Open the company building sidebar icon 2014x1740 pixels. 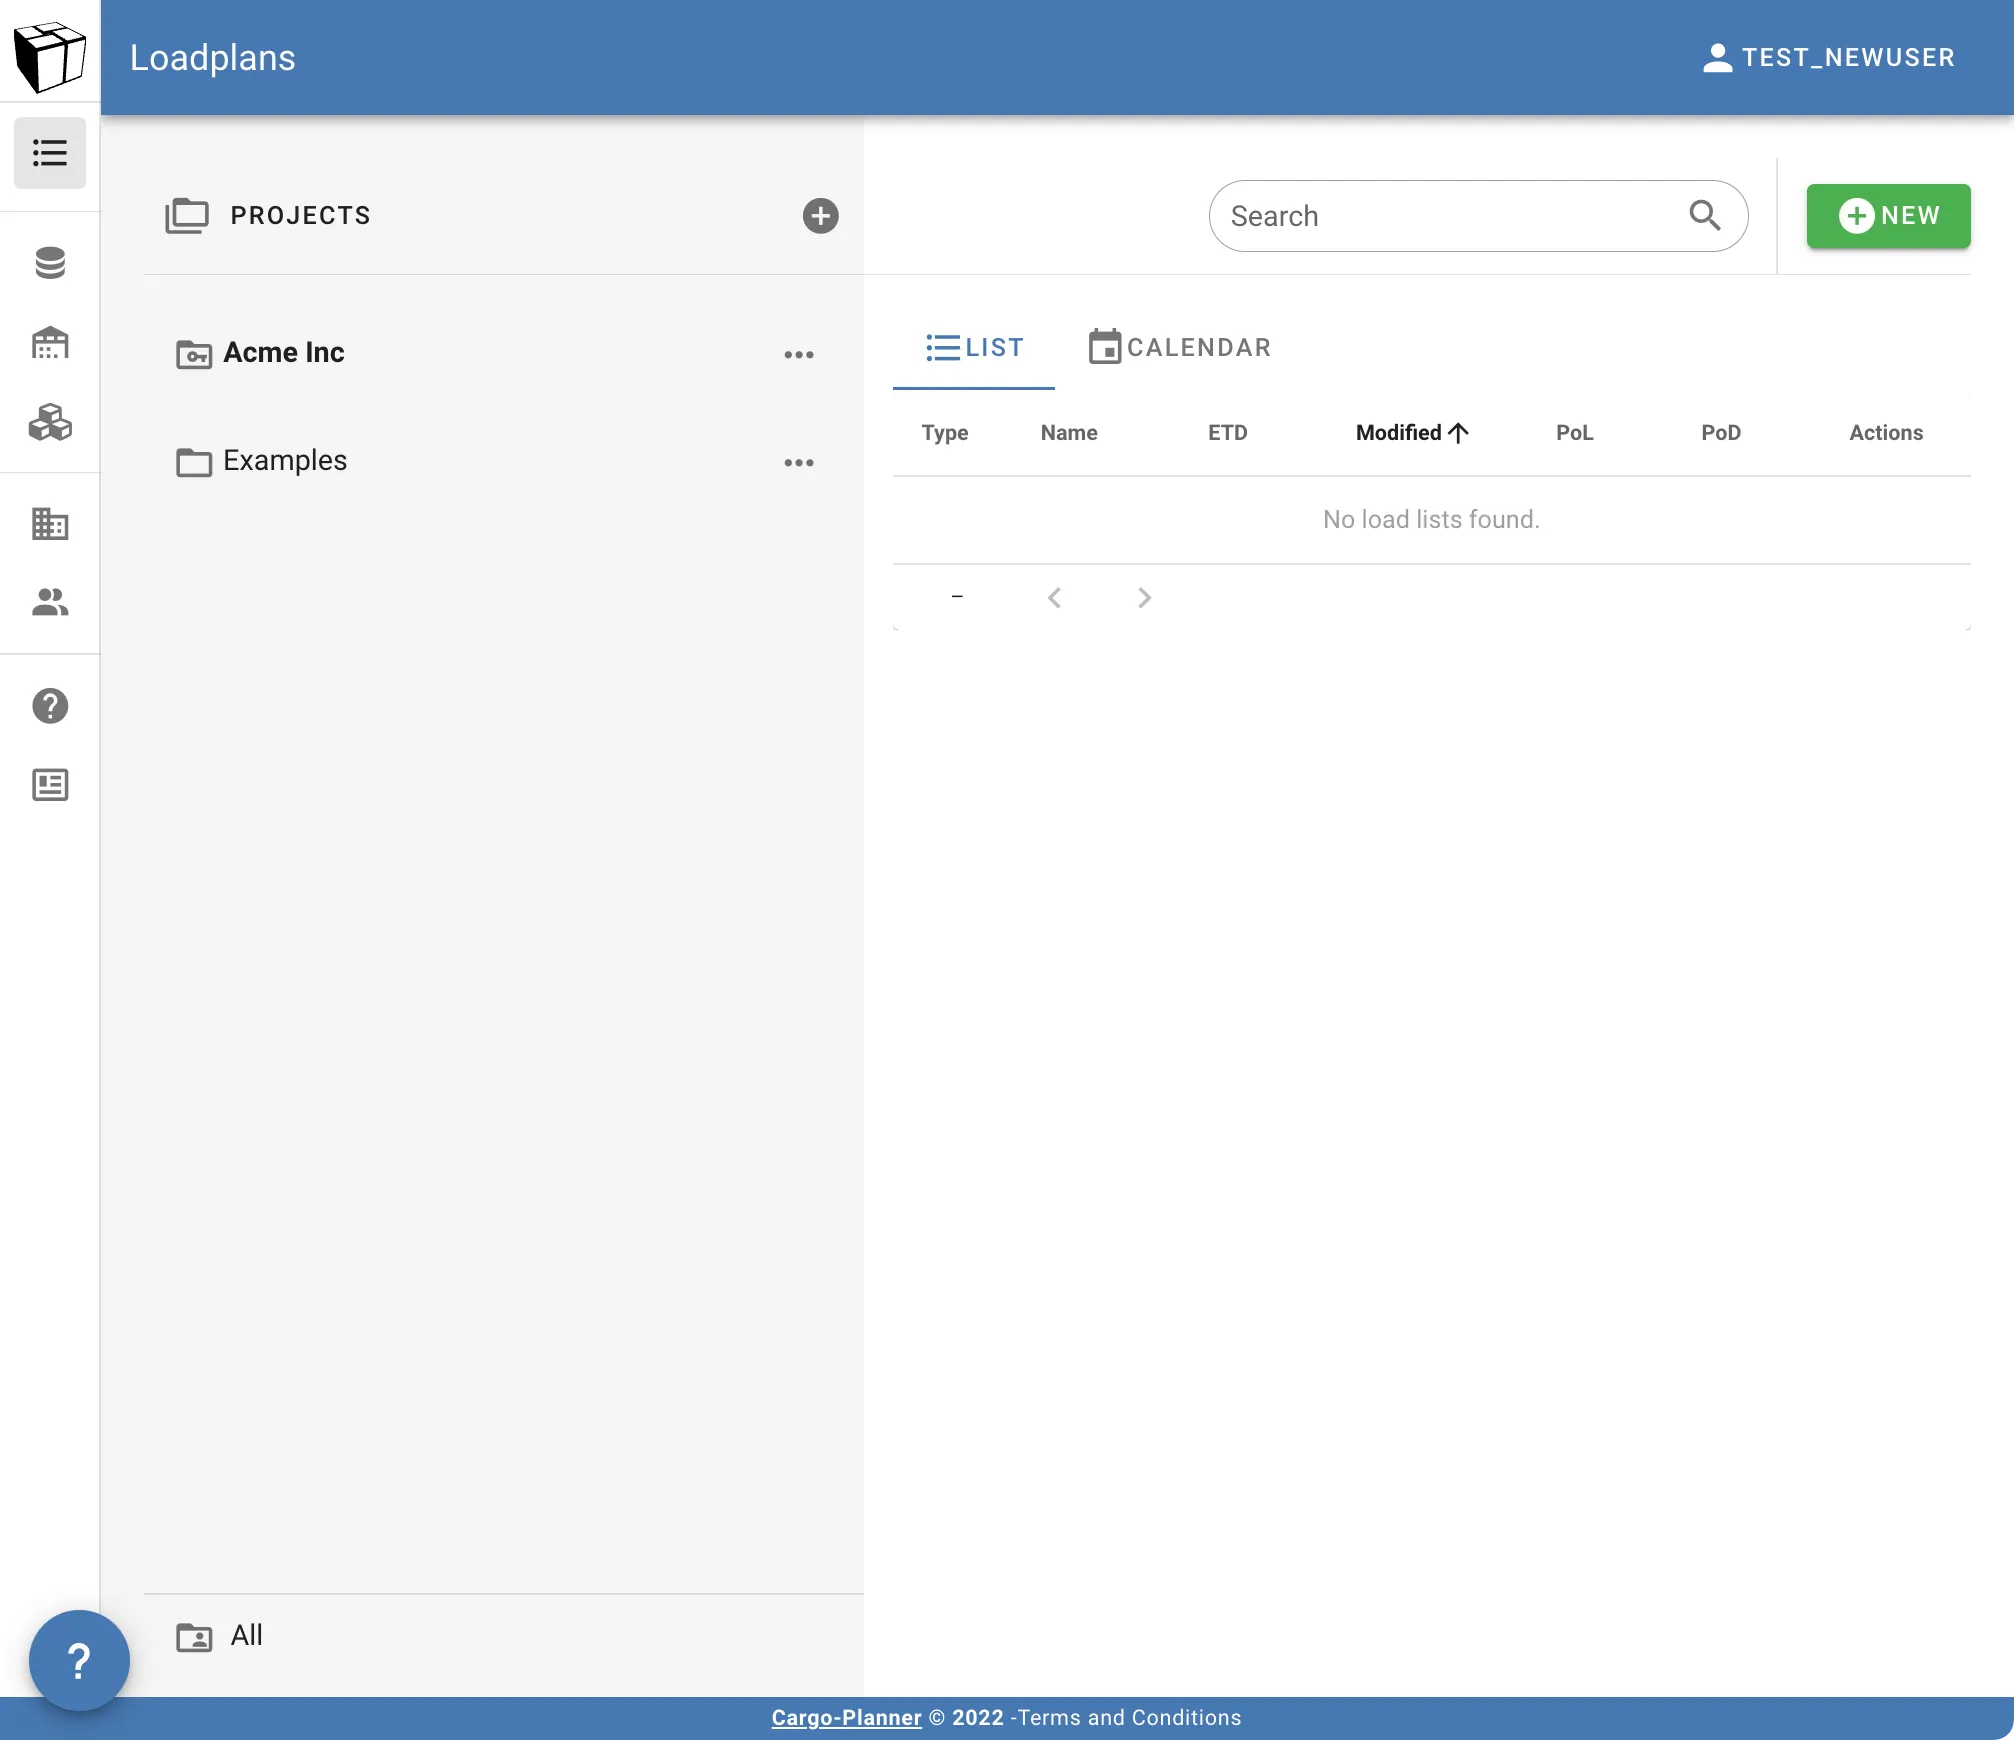click(x=49, y=523)
